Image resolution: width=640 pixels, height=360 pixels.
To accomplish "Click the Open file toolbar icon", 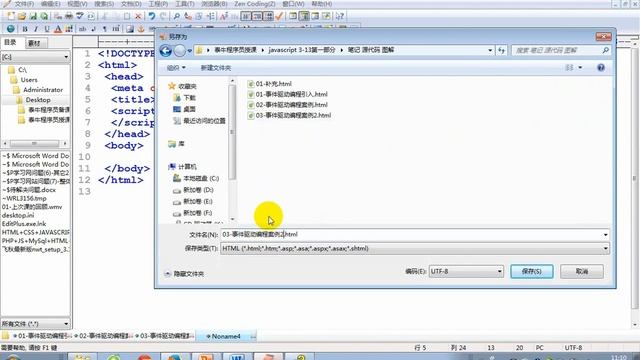I will [22, 16].
